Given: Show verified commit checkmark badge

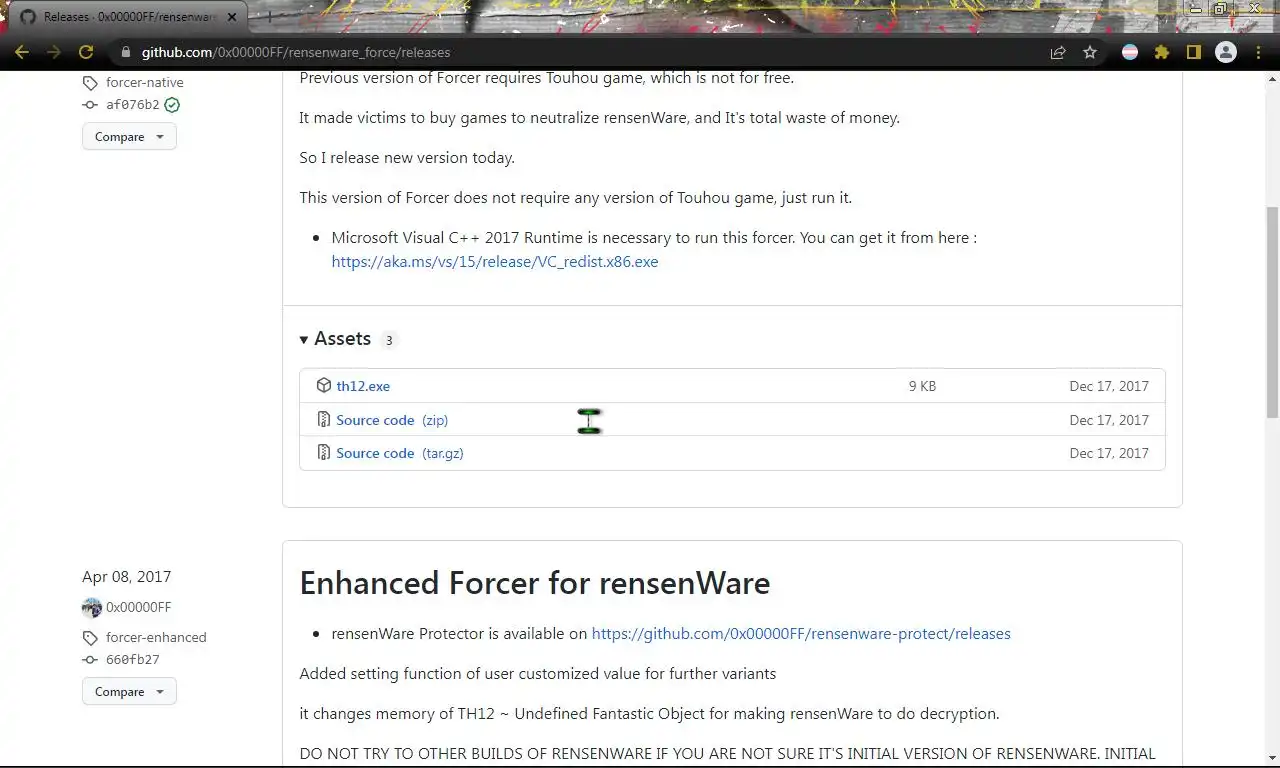Looking at the screenshot, I should pyautogui.click(x=172, y=105).
